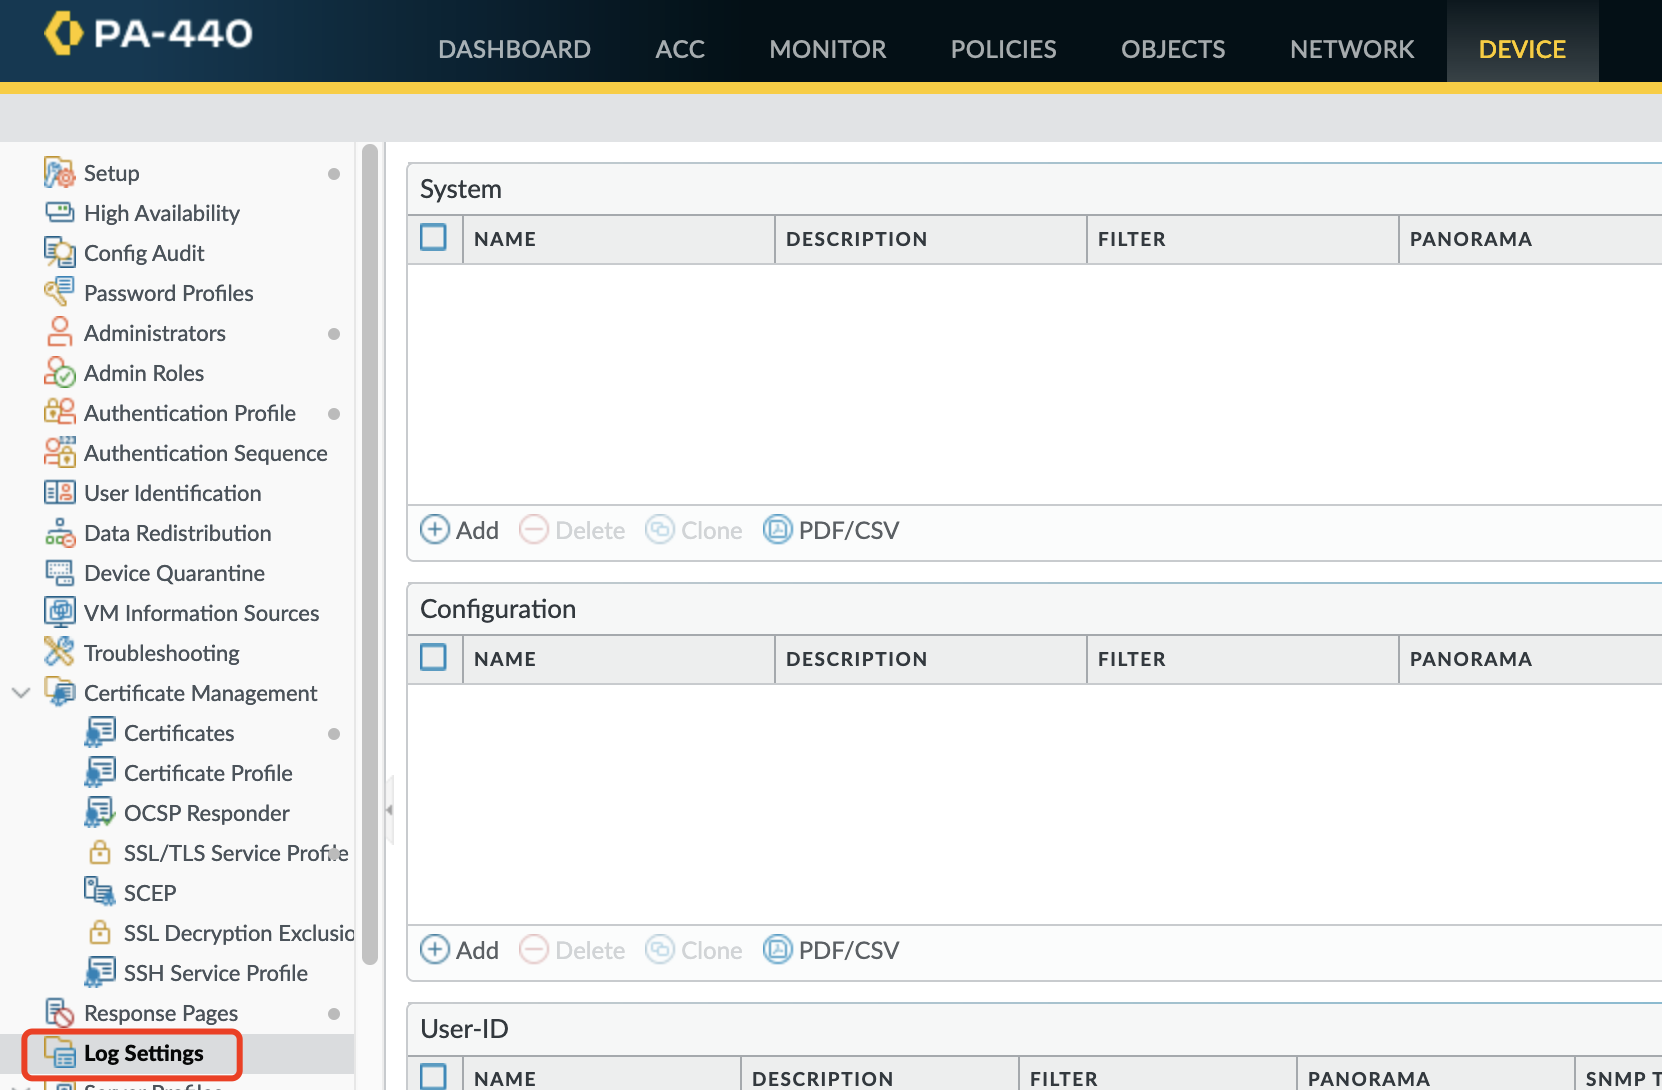Click the Response Pages icon
Screen dimensions: 1662x1090
click(59, 1013)
